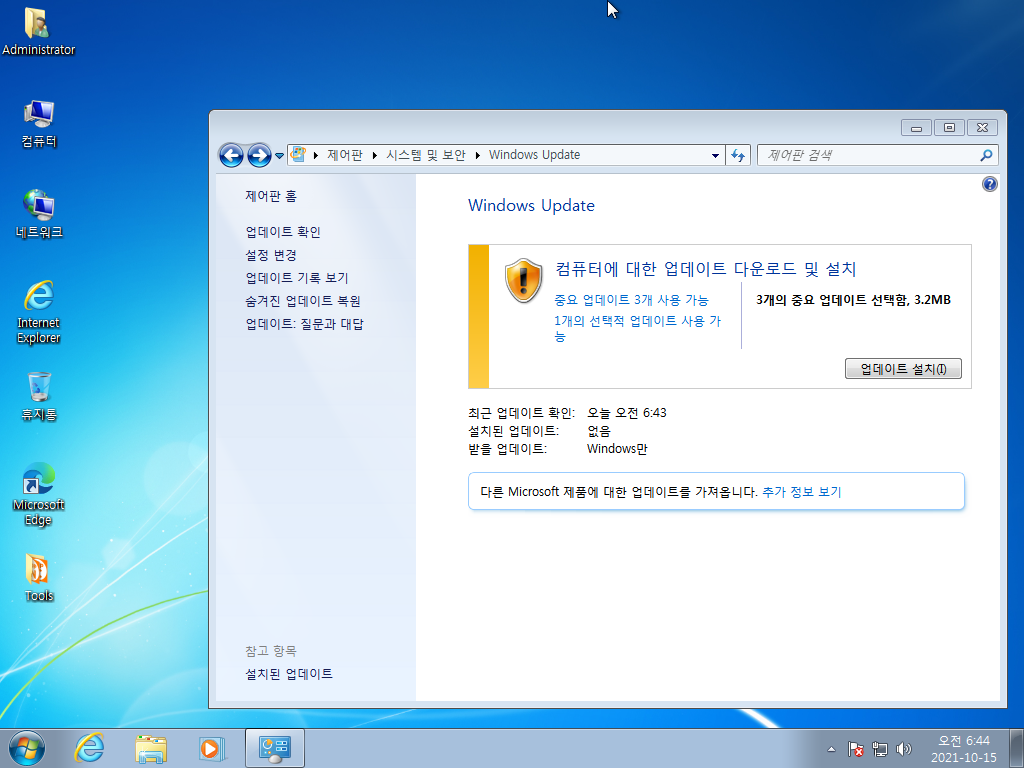
Task: Select the 제어판 breadcrumb
Action: pos(345,155)
